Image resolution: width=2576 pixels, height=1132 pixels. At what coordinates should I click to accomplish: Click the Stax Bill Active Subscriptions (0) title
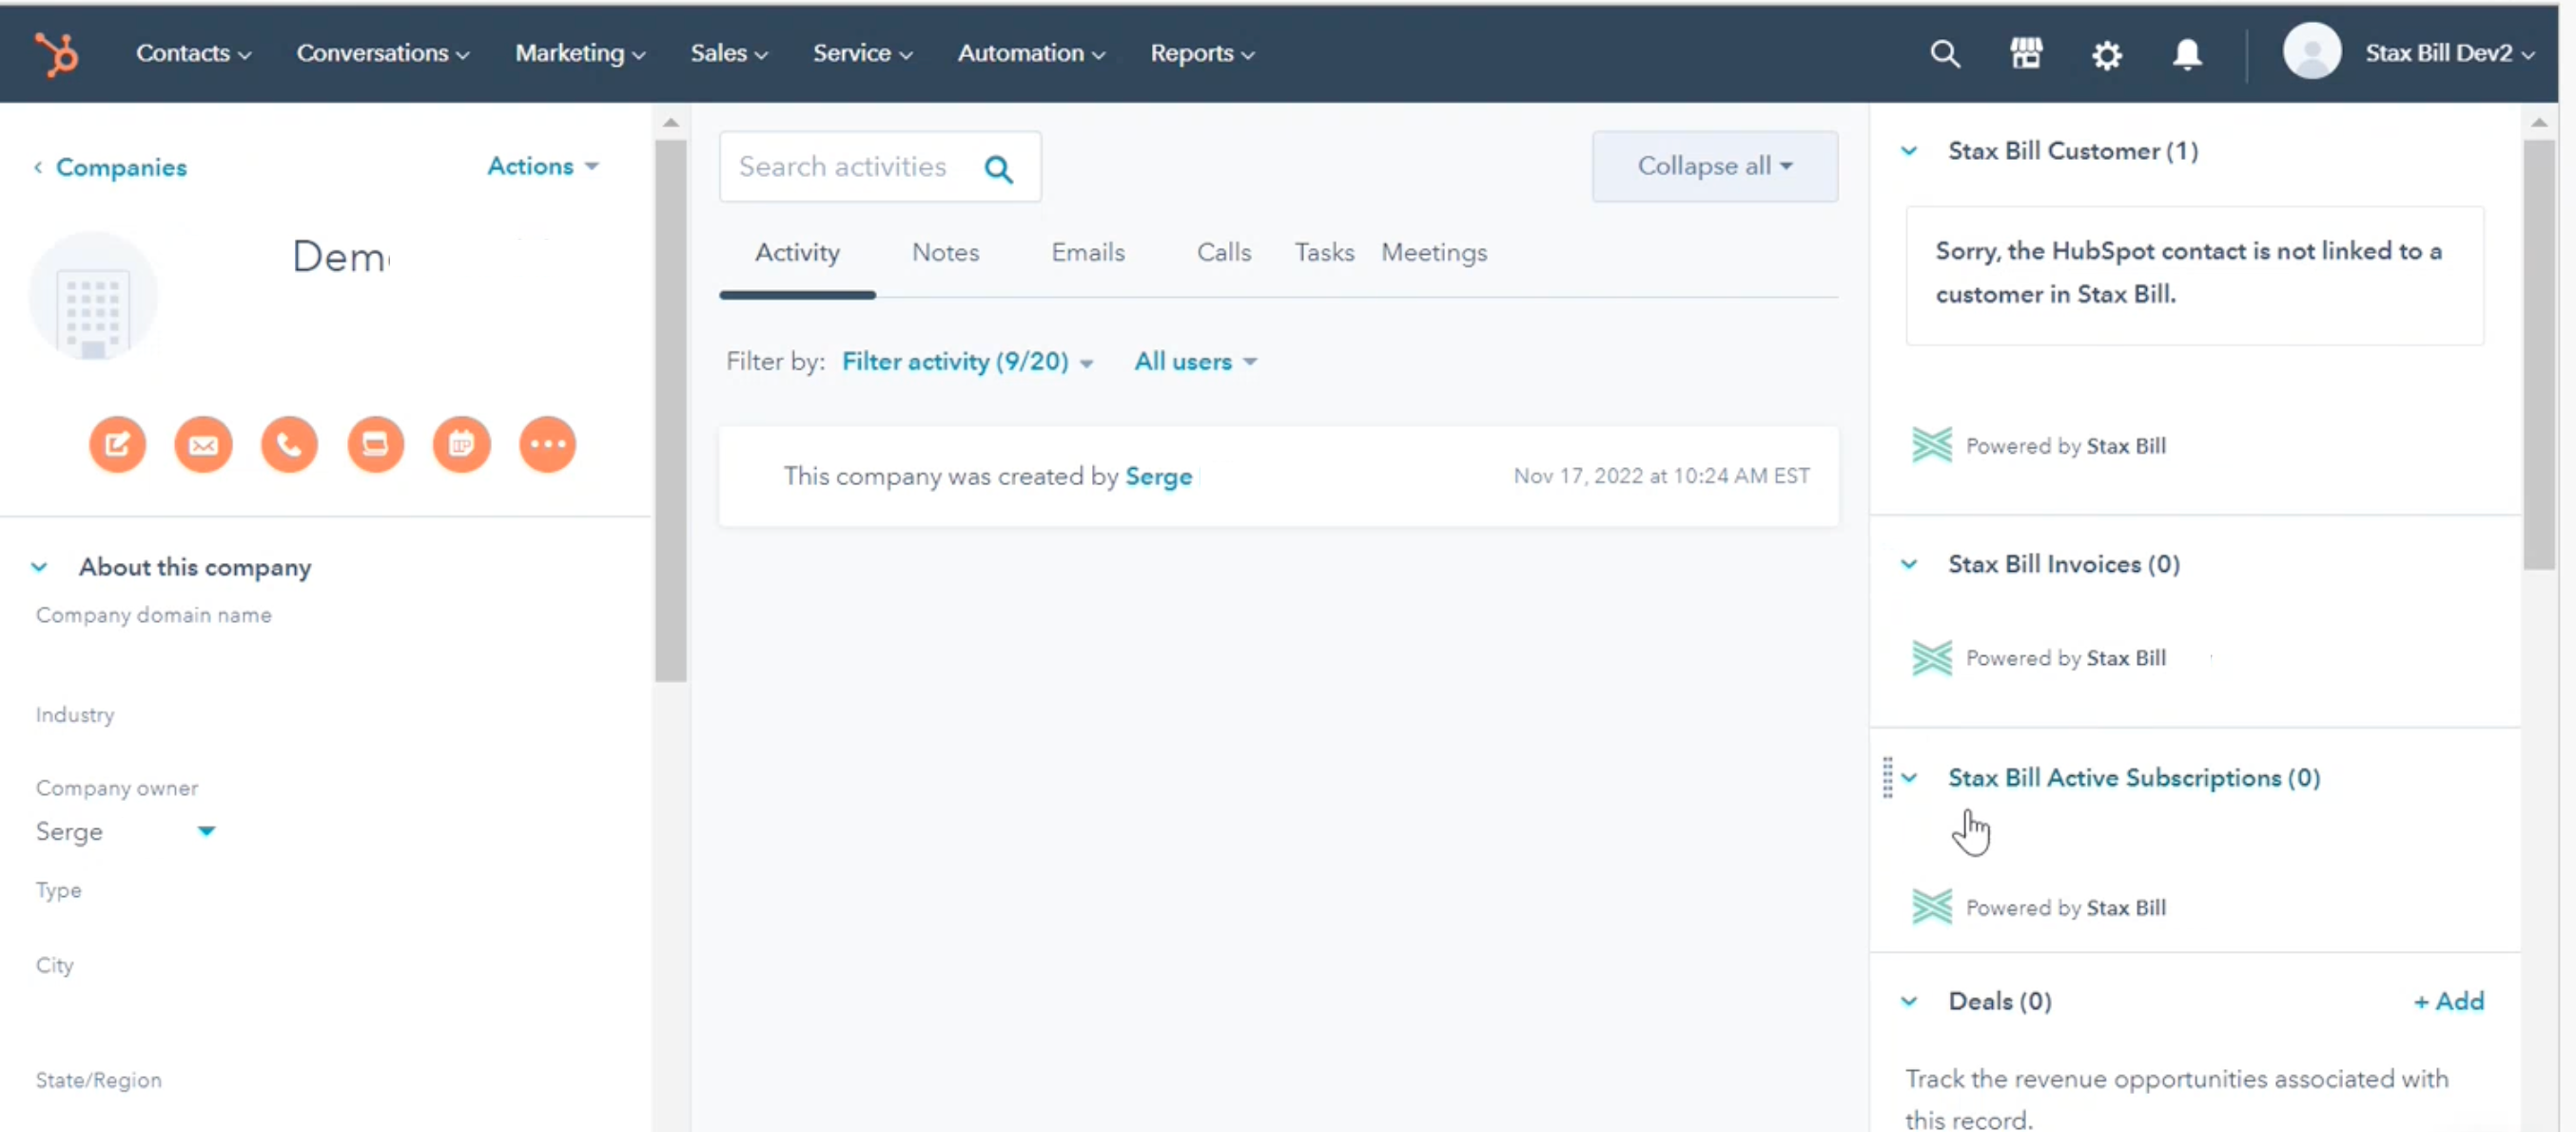click(x=2134, y=778)
